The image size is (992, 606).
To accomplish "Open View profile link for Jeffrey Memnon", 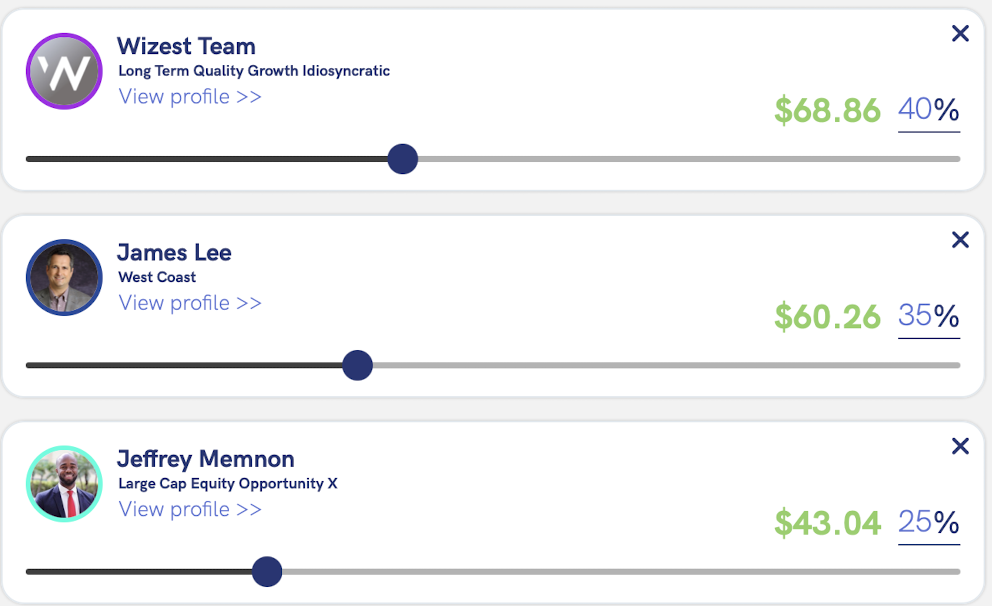I will click(x=190, y=509).
